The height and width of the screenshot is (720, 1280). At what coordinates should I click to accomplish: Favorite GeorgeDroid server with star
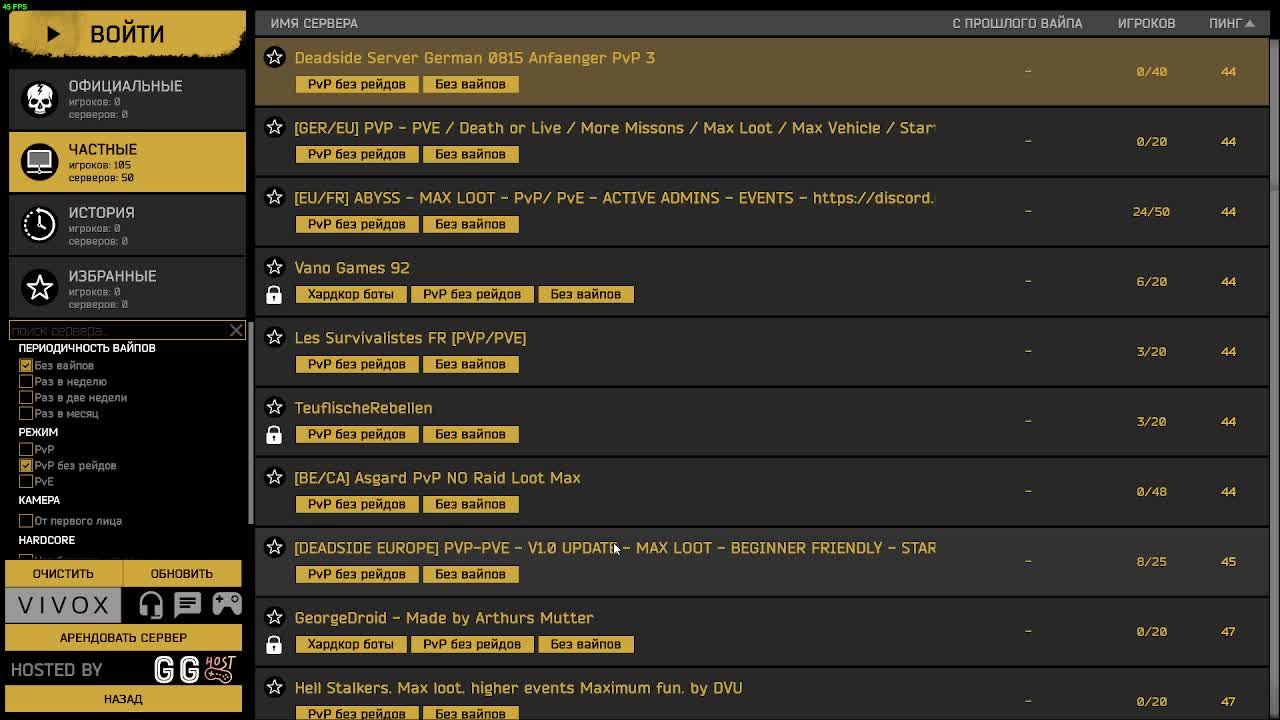click(274, 617)
